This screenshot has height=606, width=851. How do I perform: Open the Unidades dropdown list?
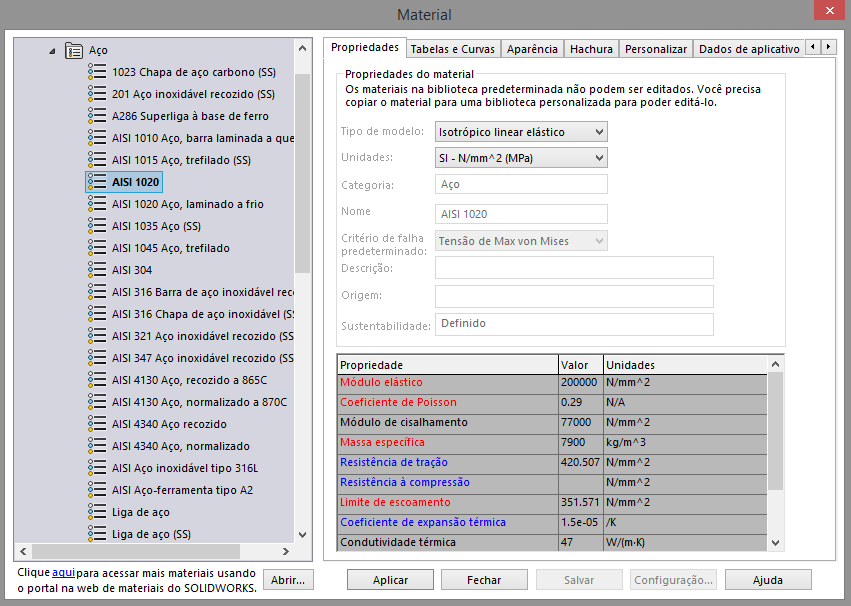coord(521,158)
